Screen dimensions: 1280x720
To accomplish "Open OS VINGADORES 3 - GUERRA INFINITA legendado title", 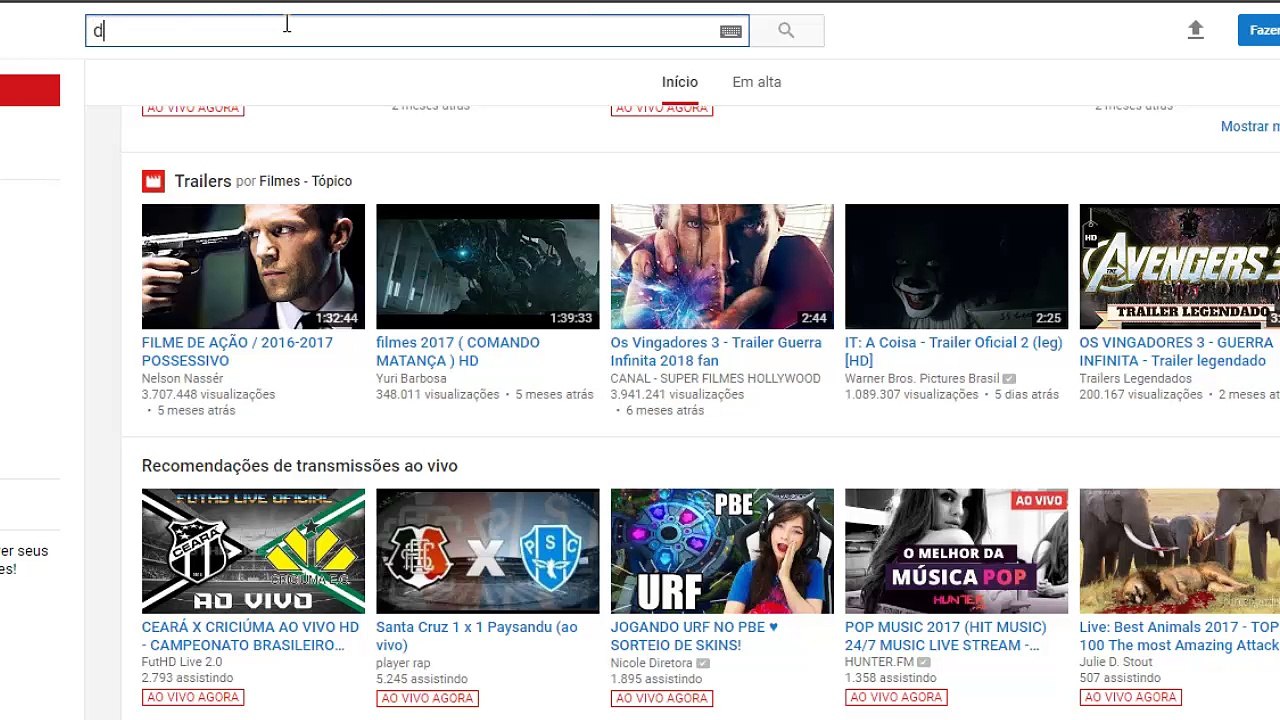I will click(1177, 351).
